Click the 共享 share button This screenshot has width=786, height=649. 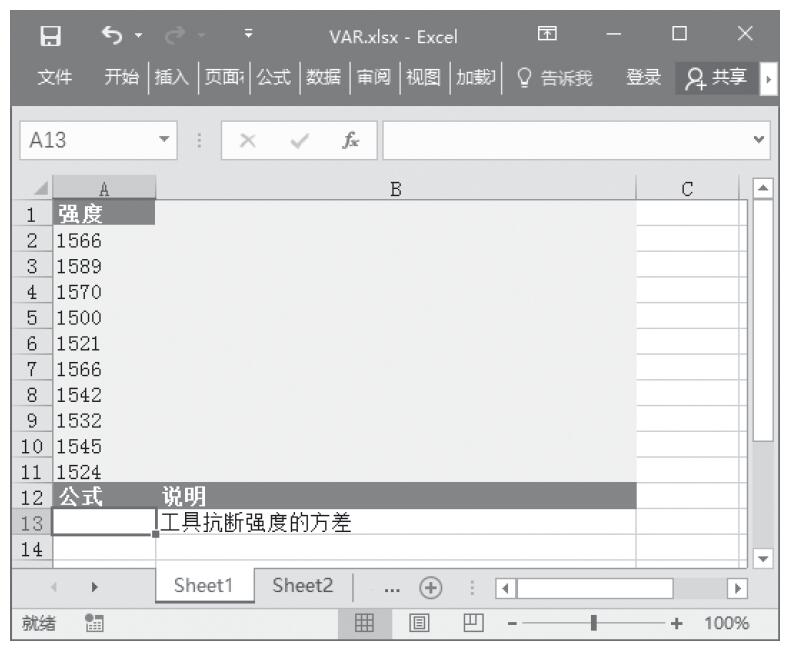[x=717, y=78]
